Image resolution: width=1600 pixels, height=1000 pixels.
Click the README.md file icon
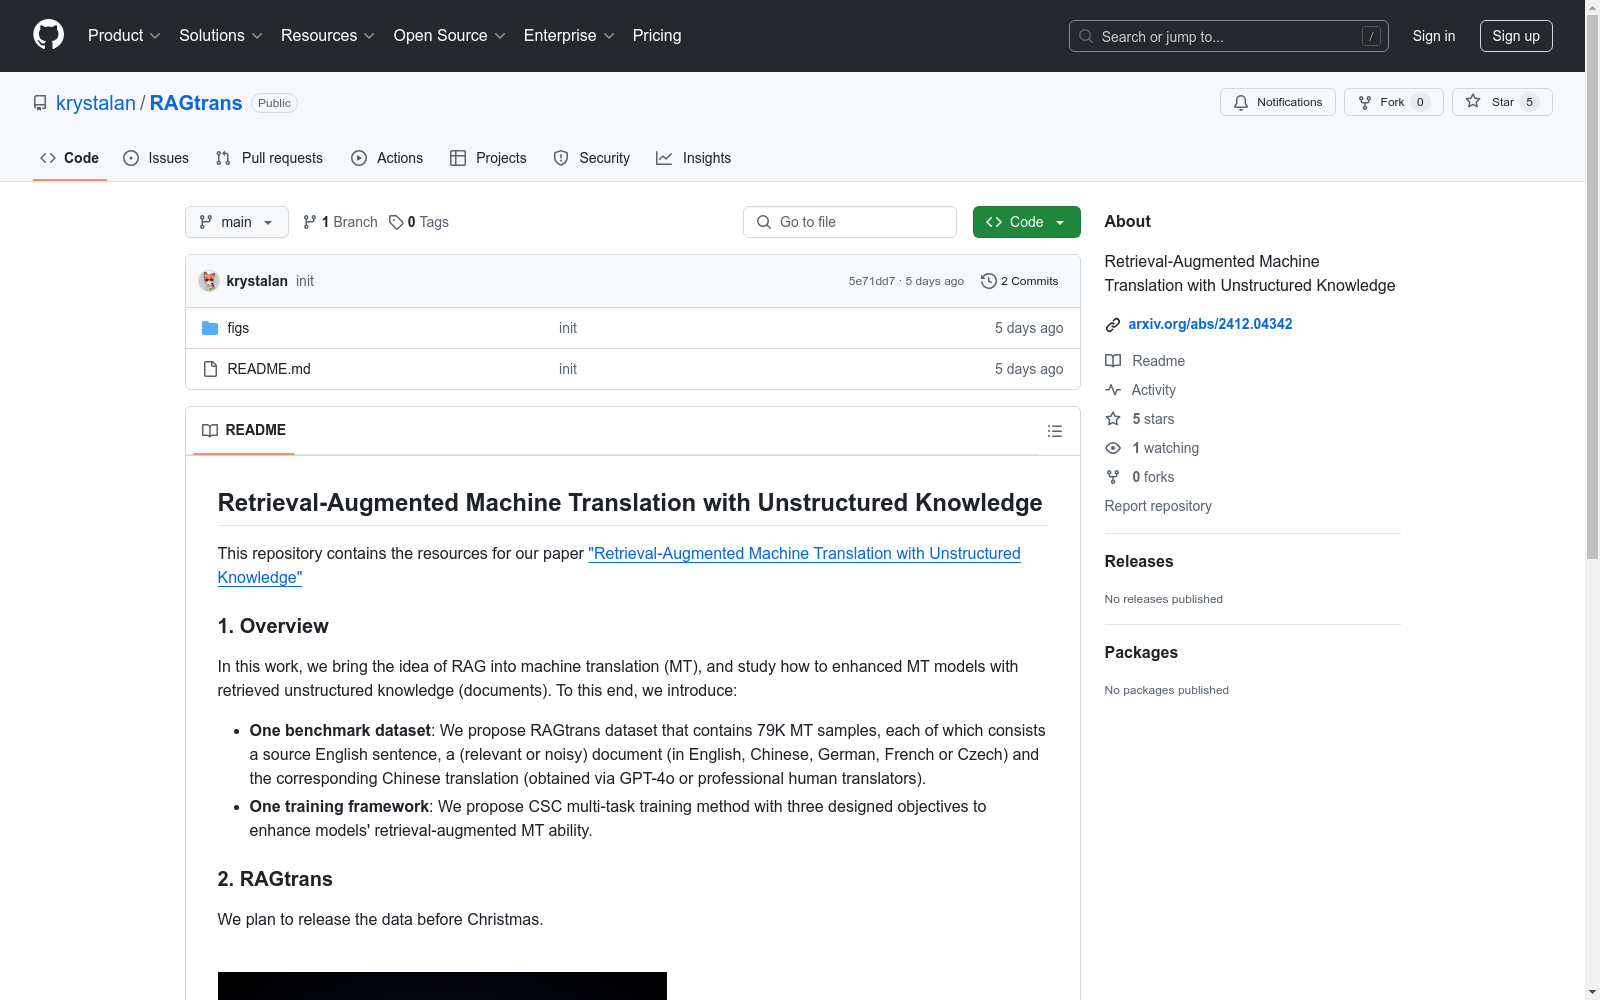point(210,369)
